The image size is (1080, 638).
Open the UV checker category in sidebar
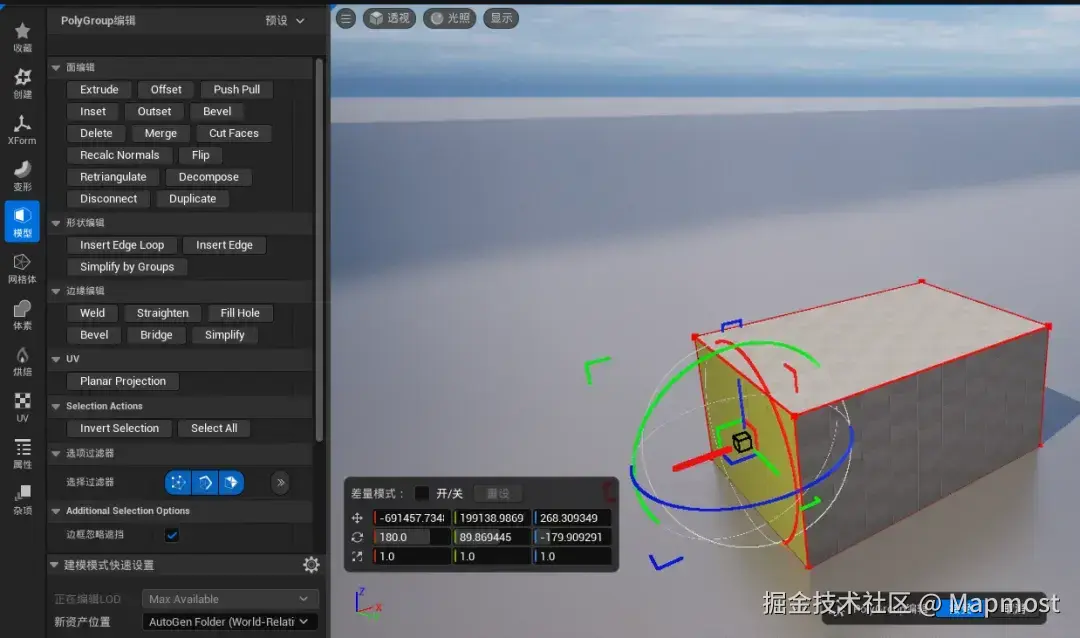pos(22,407)
